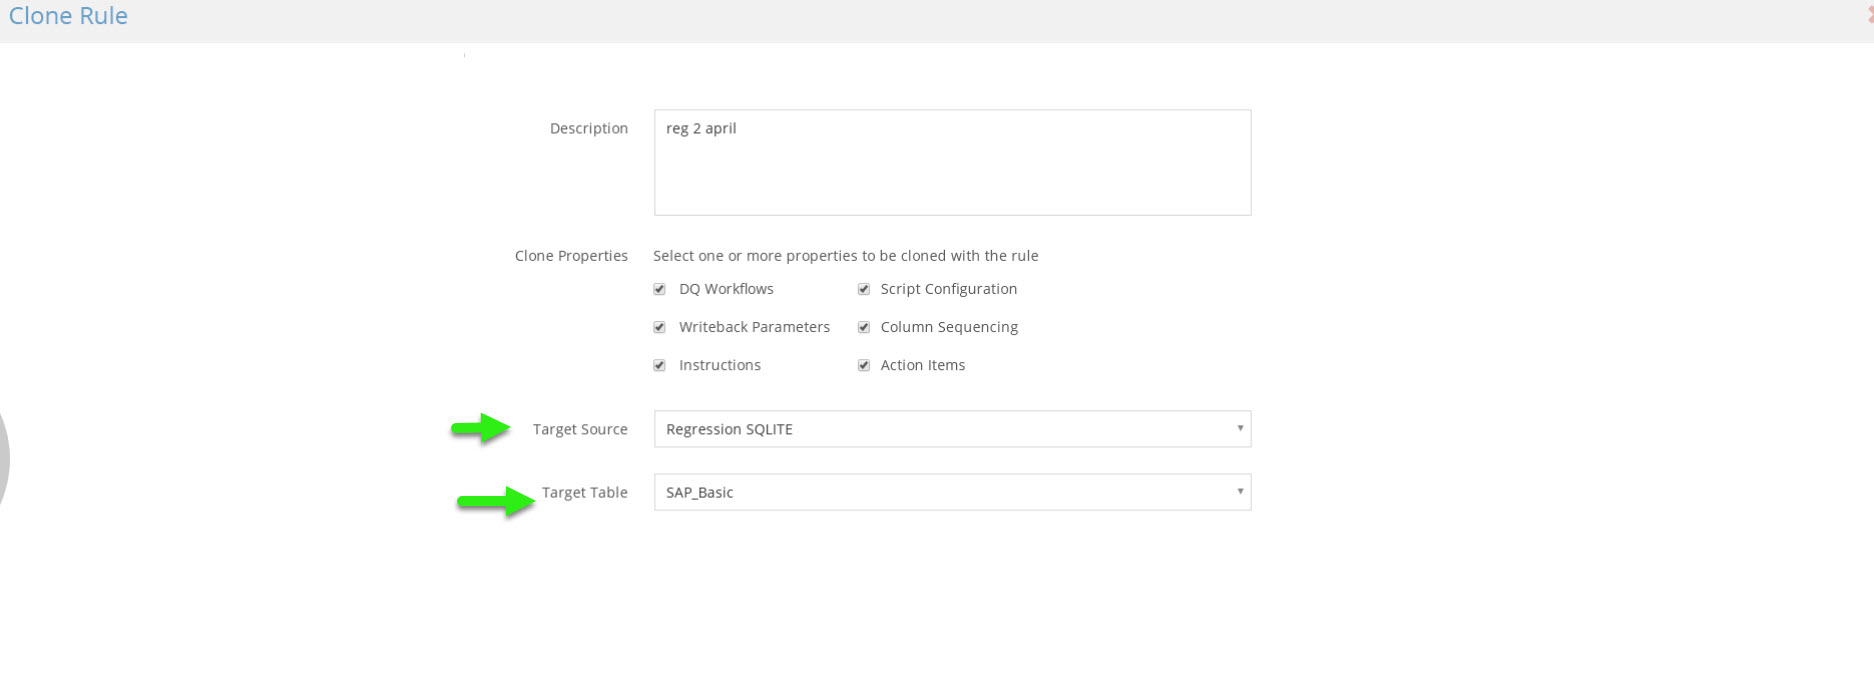The height and width of the screenshot is (680, 1874).
Task: Click the 'Column Sequencing' option label
Action: coord(949,327)
